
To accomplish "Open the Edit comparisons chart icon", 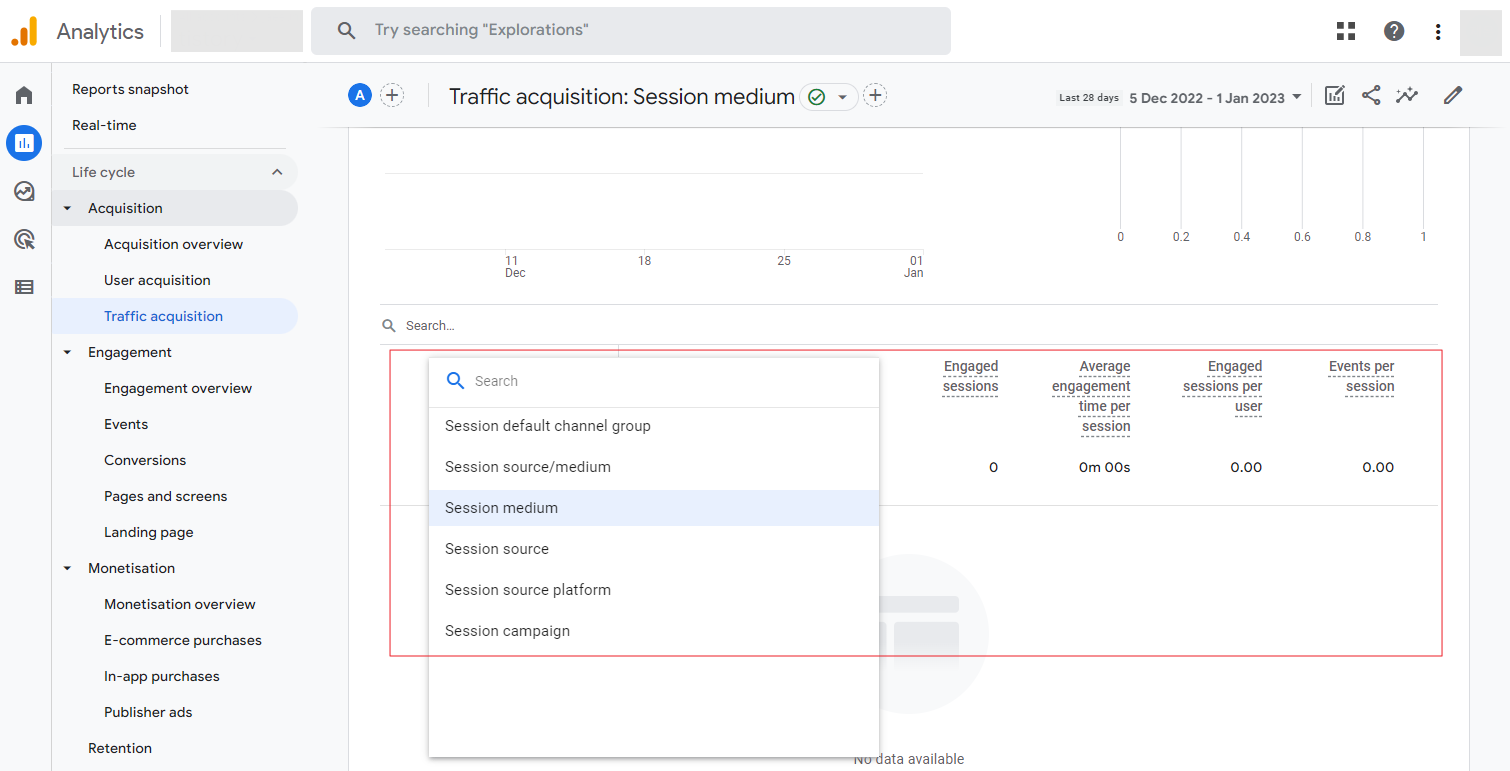I will click(1334, 96).
